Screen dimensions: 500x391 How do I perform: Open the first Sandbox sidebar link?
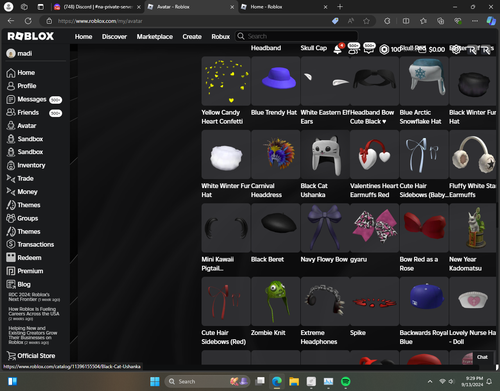tap(25, 139)
